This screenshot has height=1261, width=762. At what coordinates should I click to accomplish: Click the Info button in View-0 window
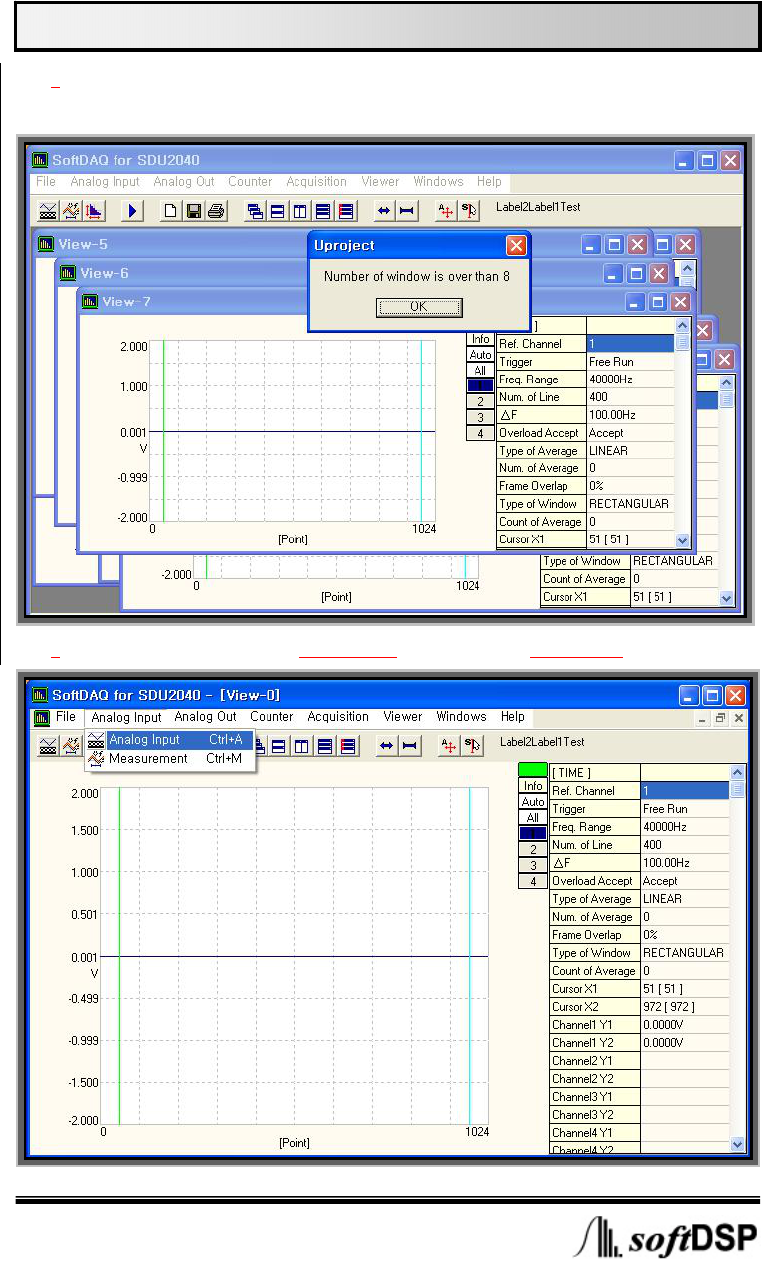coord(533,786)
